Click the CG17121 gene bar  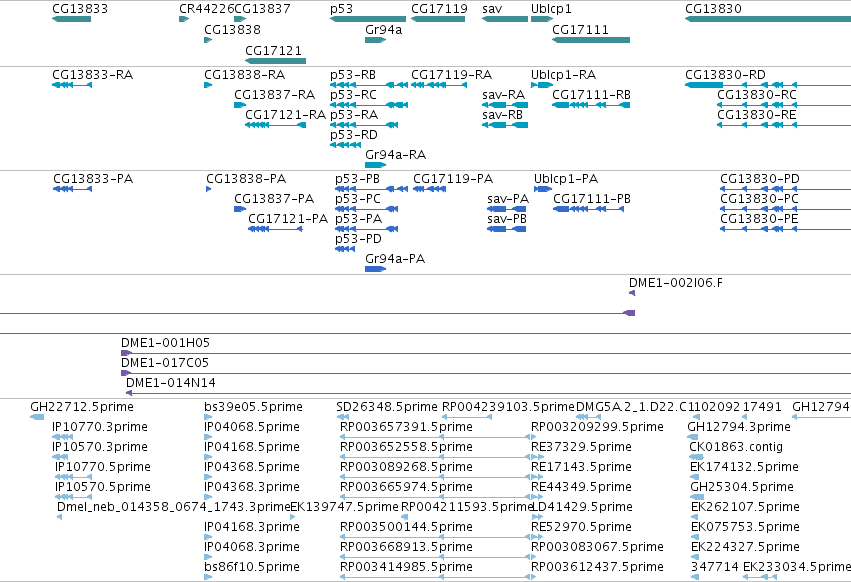point(276,61)
